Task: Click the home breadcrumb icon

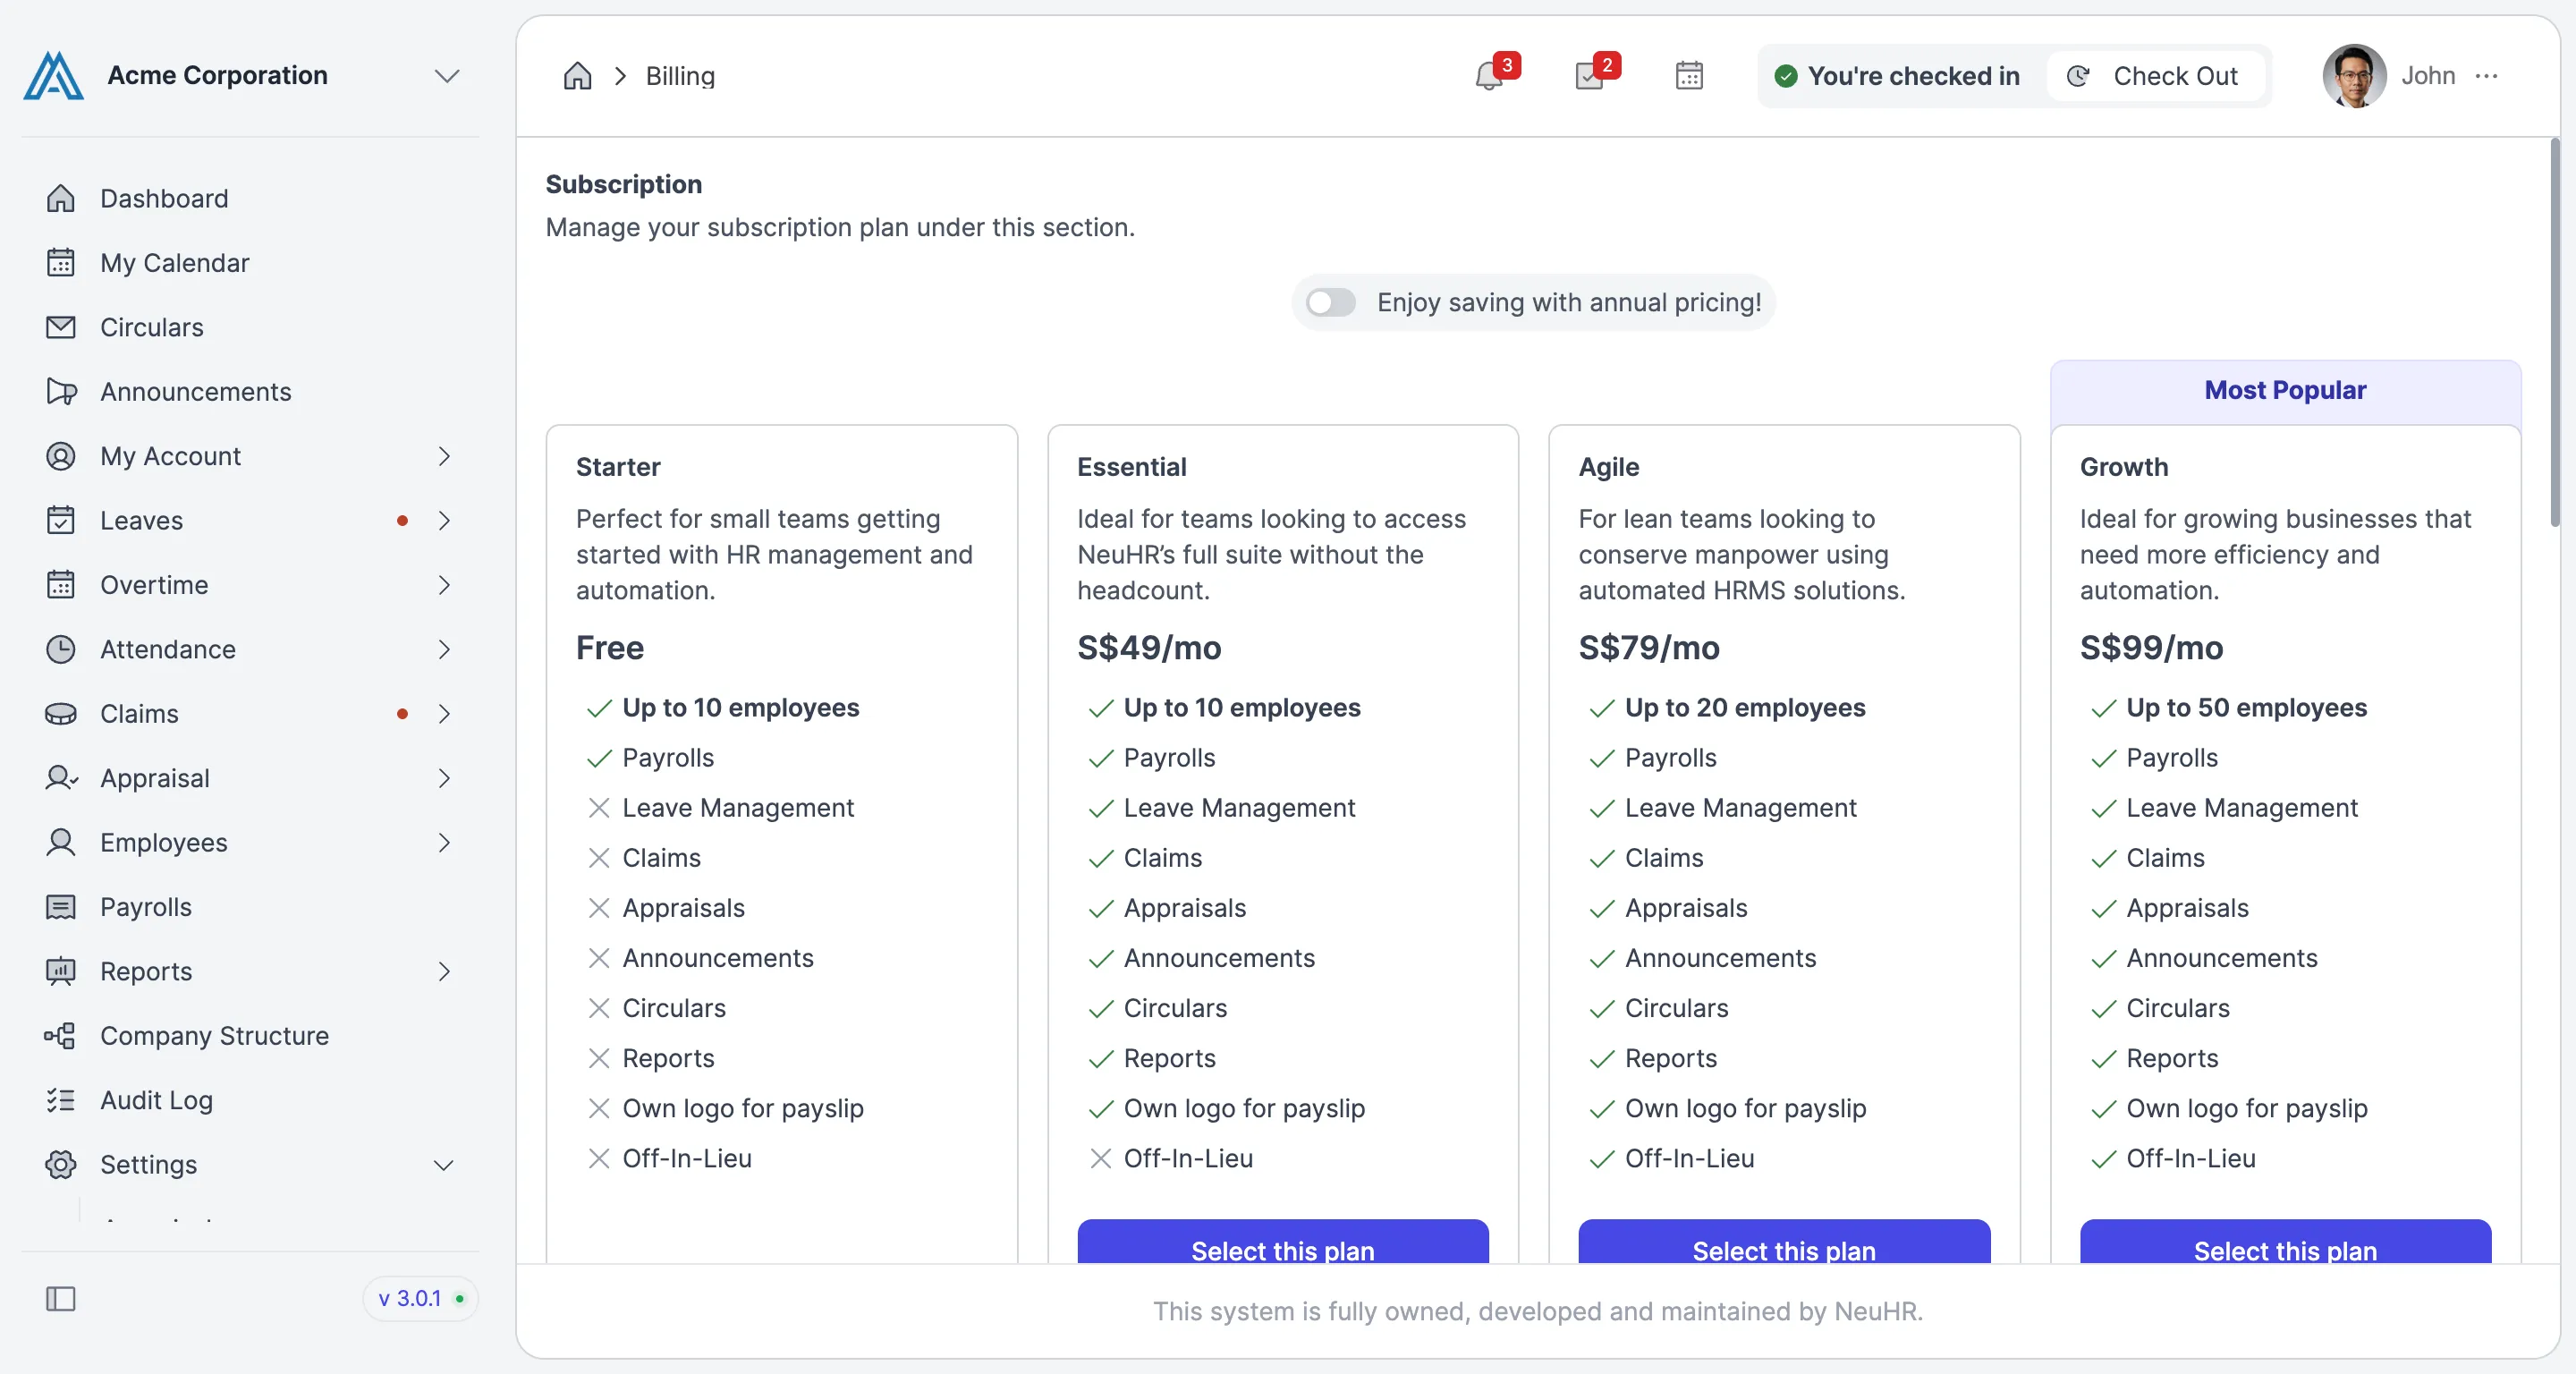Action: (x=578, y=76)
